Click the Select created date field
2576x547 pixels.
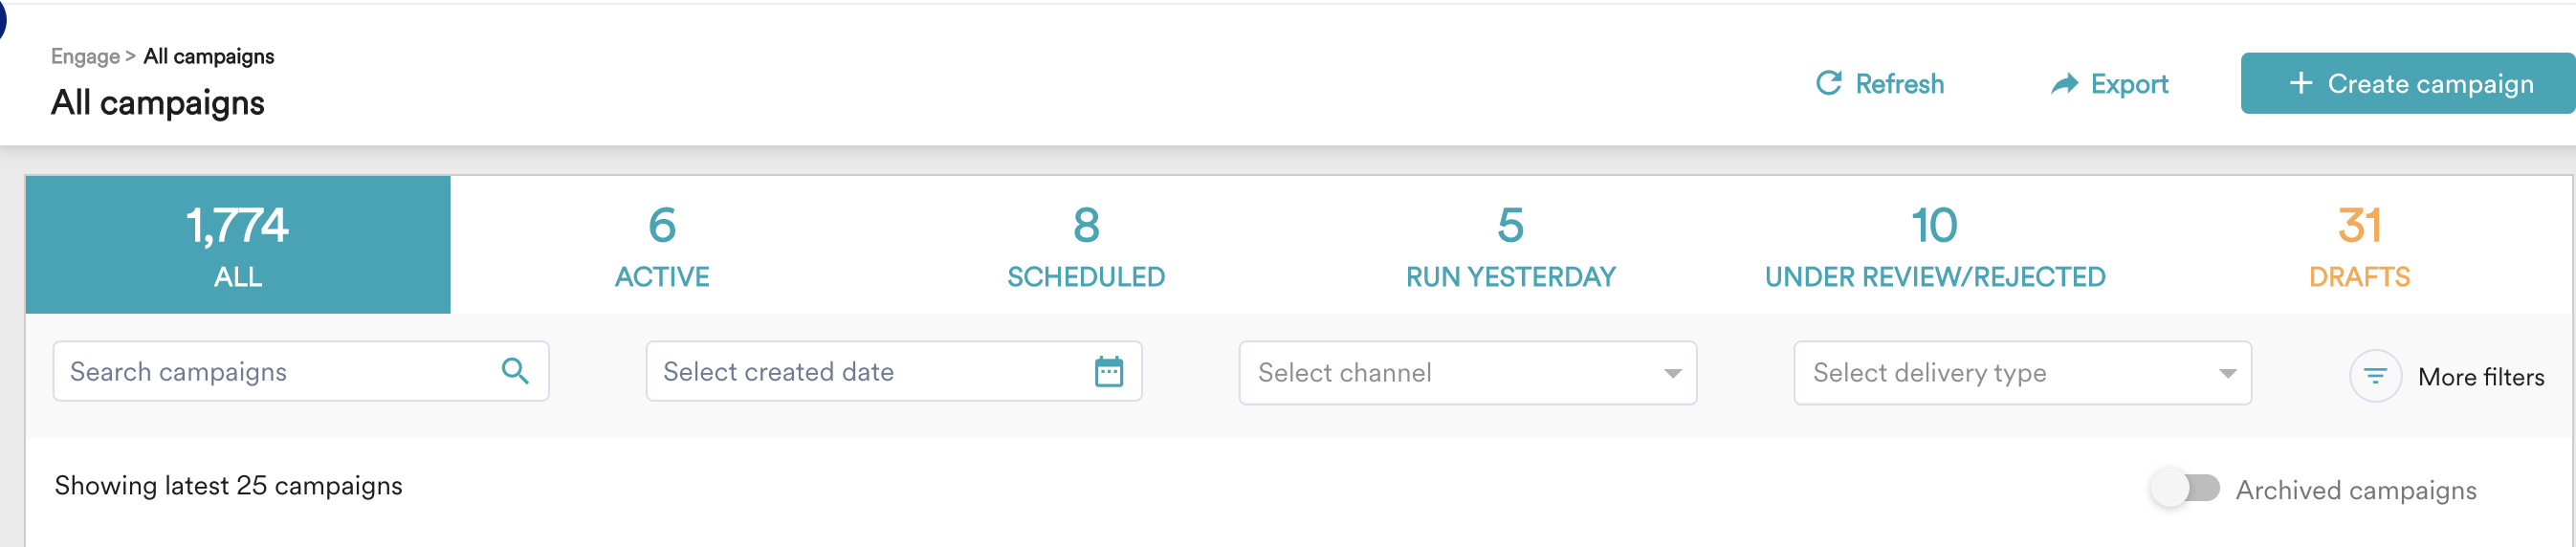(x=894, y=371)
